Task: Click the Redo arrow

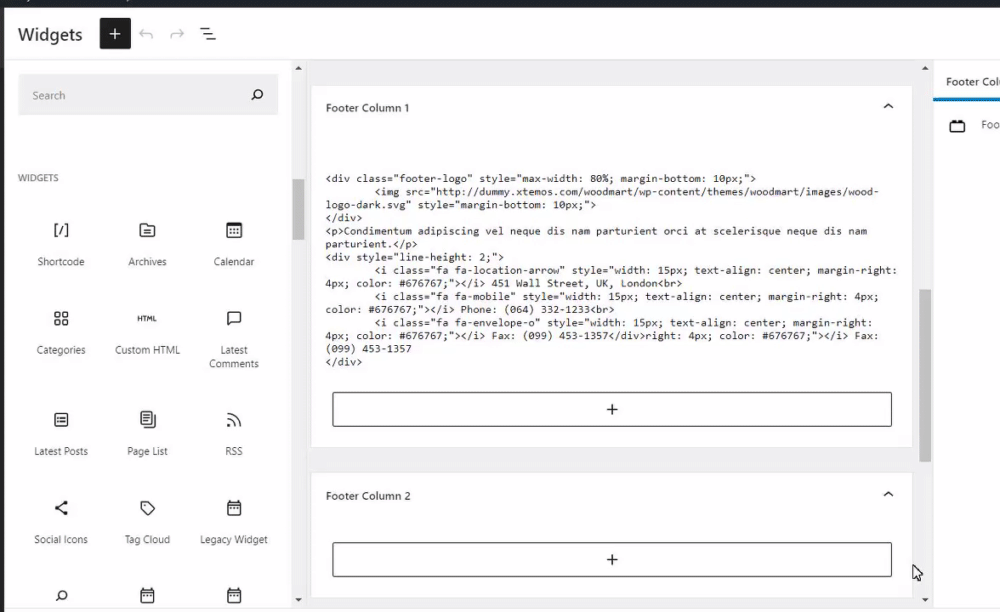Action: [x=177, y=34]
